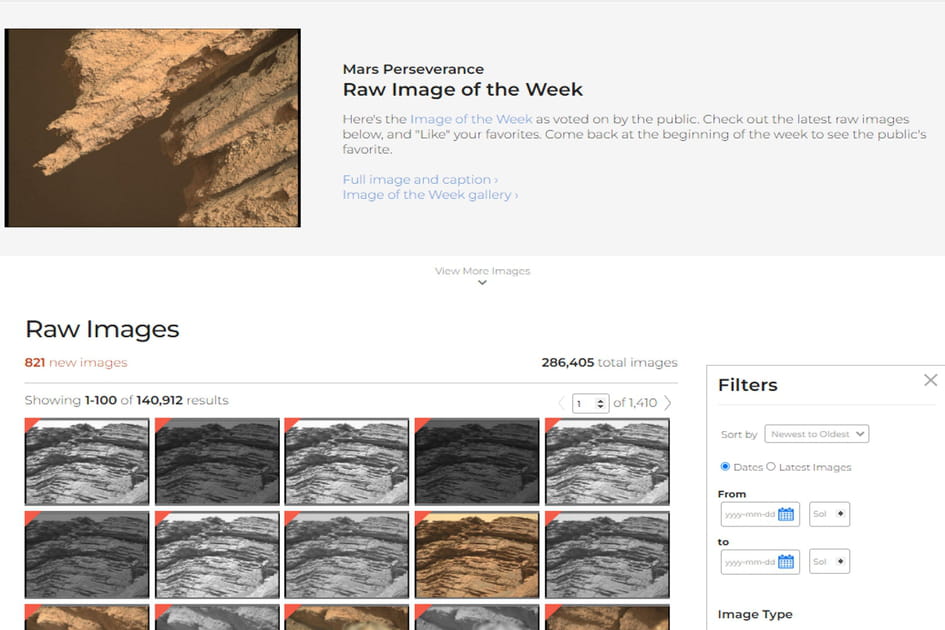
Task: Open the fifth thumbnail in top row
Action: [x=607, y=461]
